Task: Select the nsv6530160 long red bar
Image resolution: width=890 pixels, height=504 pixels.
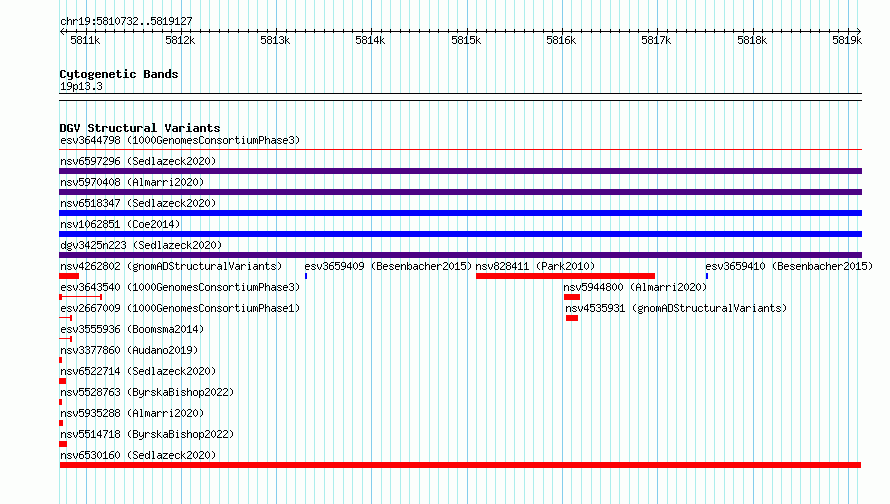Action: point(460,465)
